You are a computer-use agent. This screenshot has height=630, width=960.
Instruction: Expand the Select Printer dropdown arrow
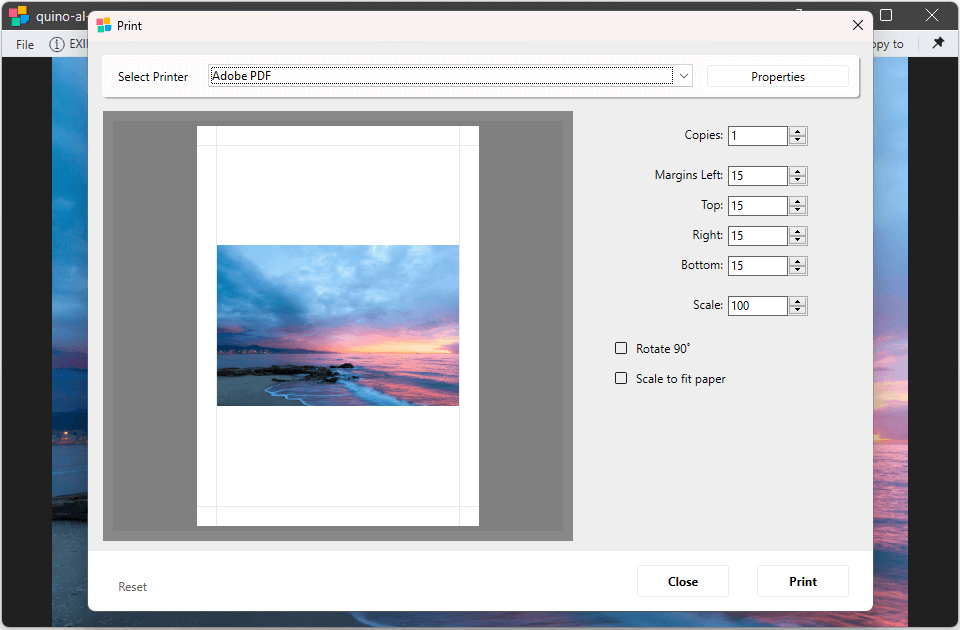click(x=683, y=76)
